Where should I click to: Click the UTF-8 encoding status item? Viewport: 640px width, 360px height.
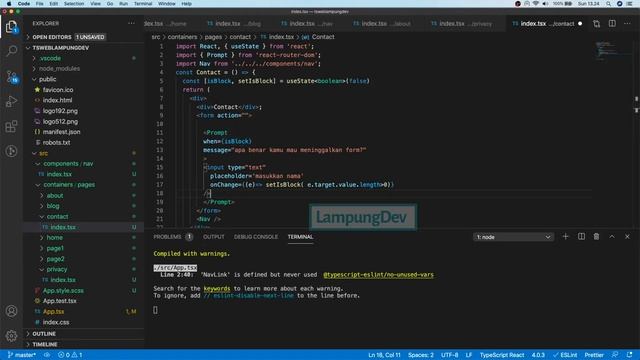pos(449,355)
